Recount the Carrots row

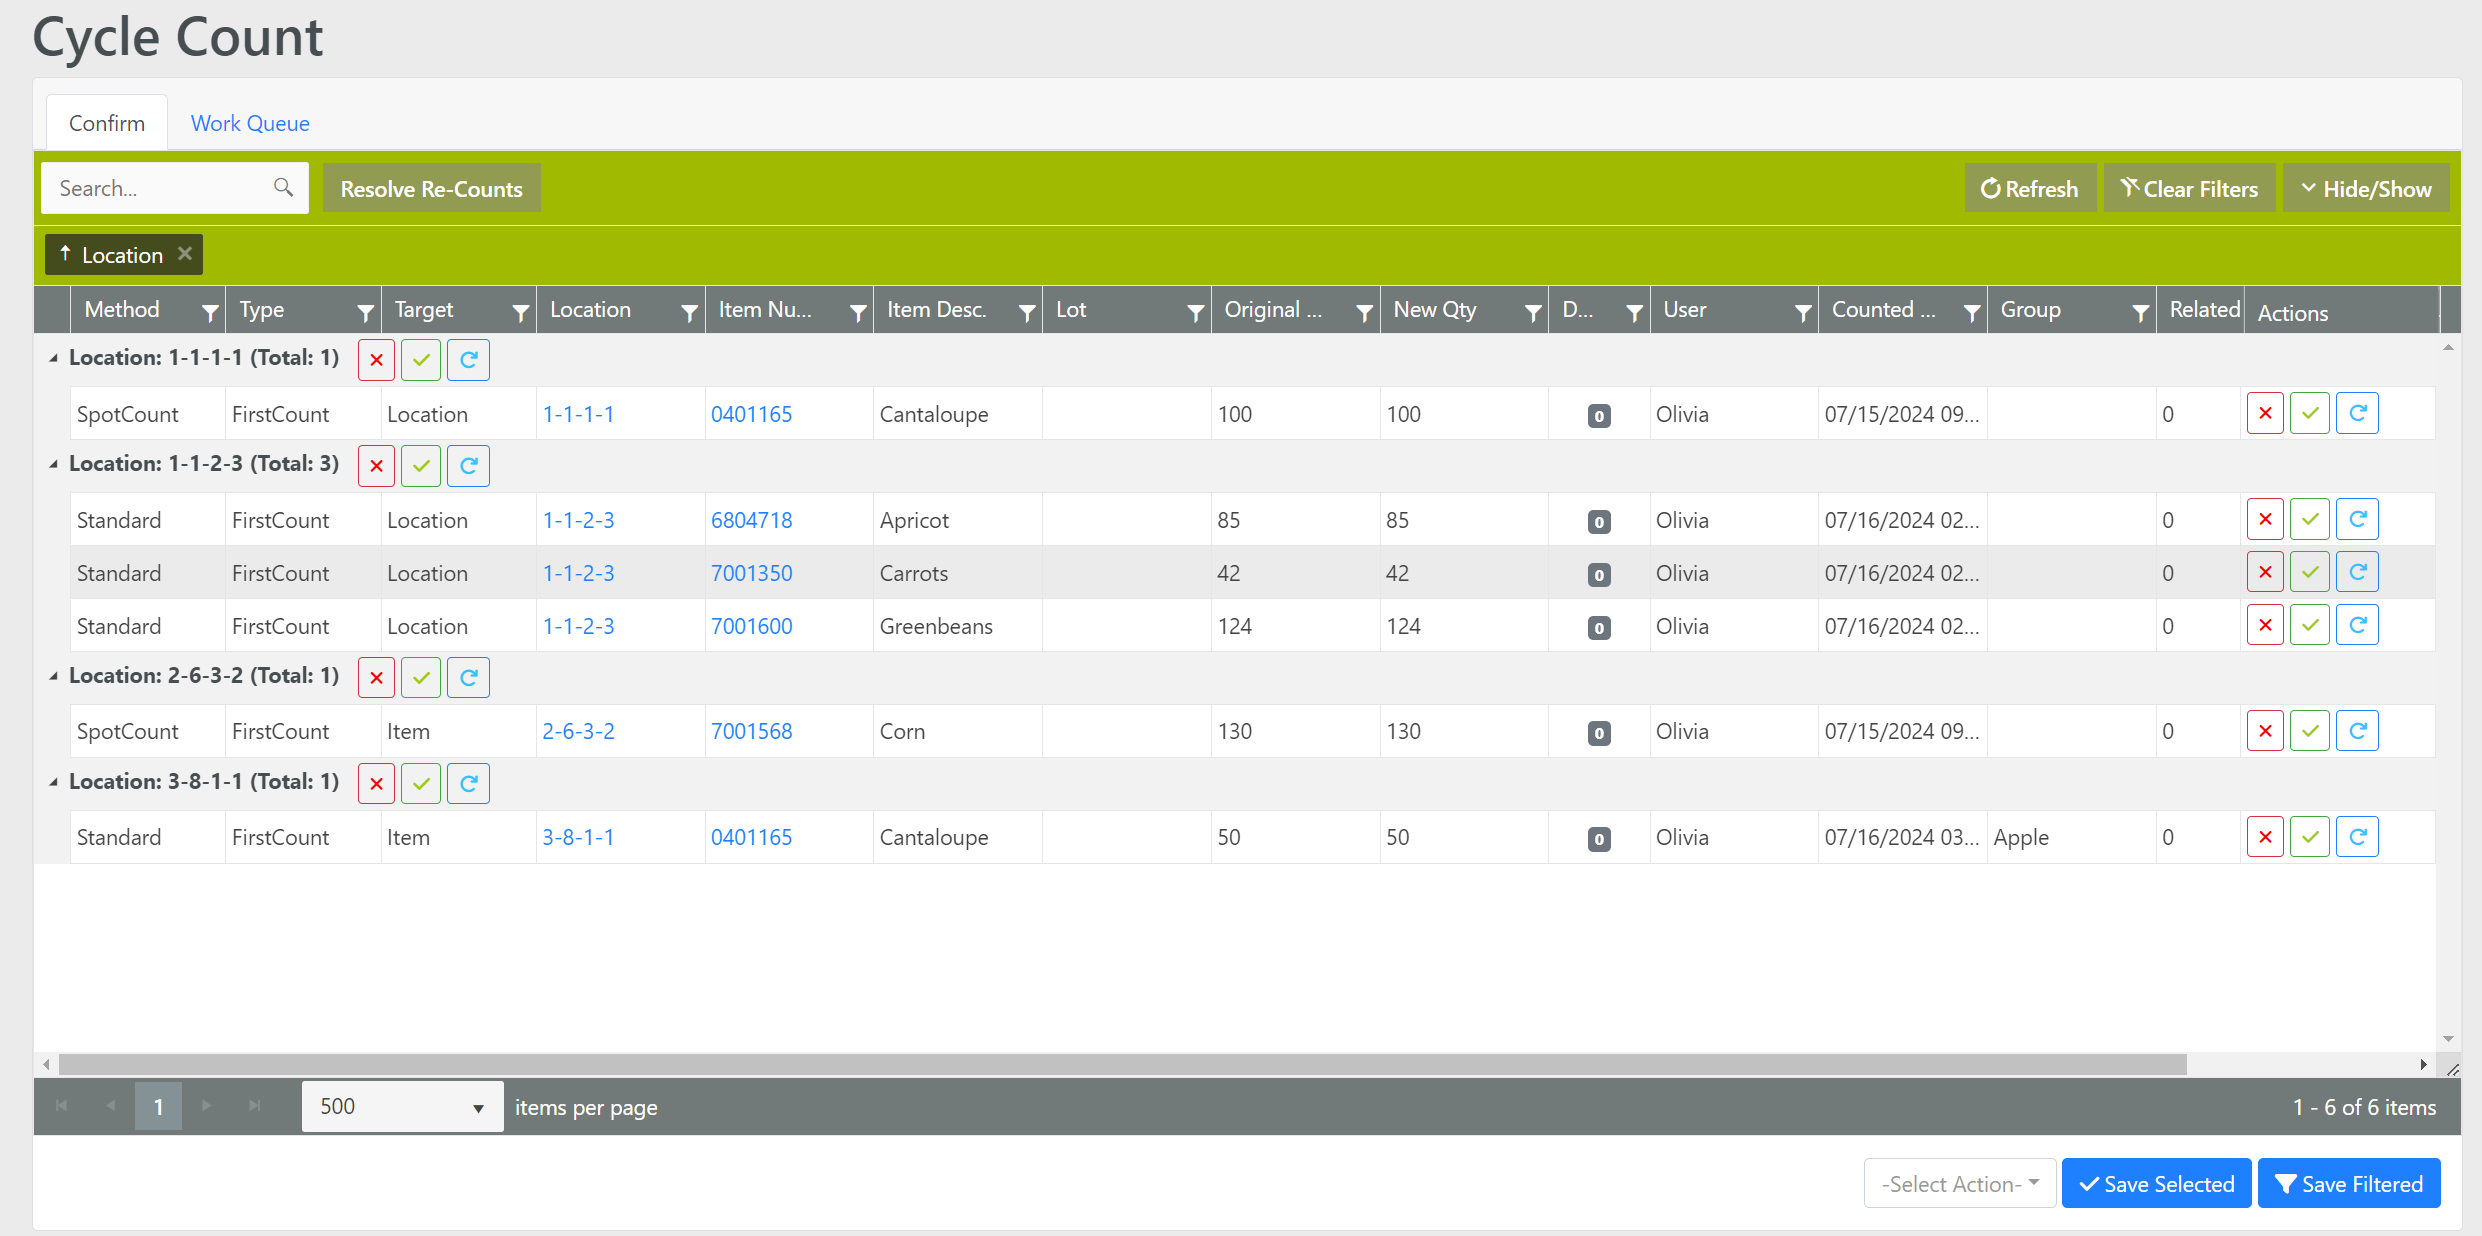pos(2357,573)
